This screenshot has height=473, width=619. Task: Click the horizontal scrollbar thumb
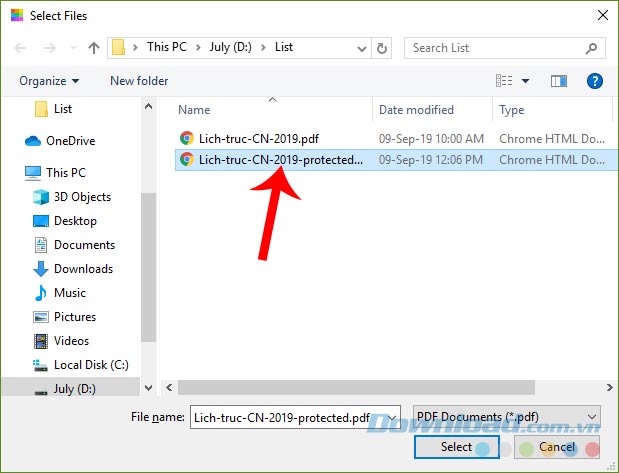(x=356, y=388)
